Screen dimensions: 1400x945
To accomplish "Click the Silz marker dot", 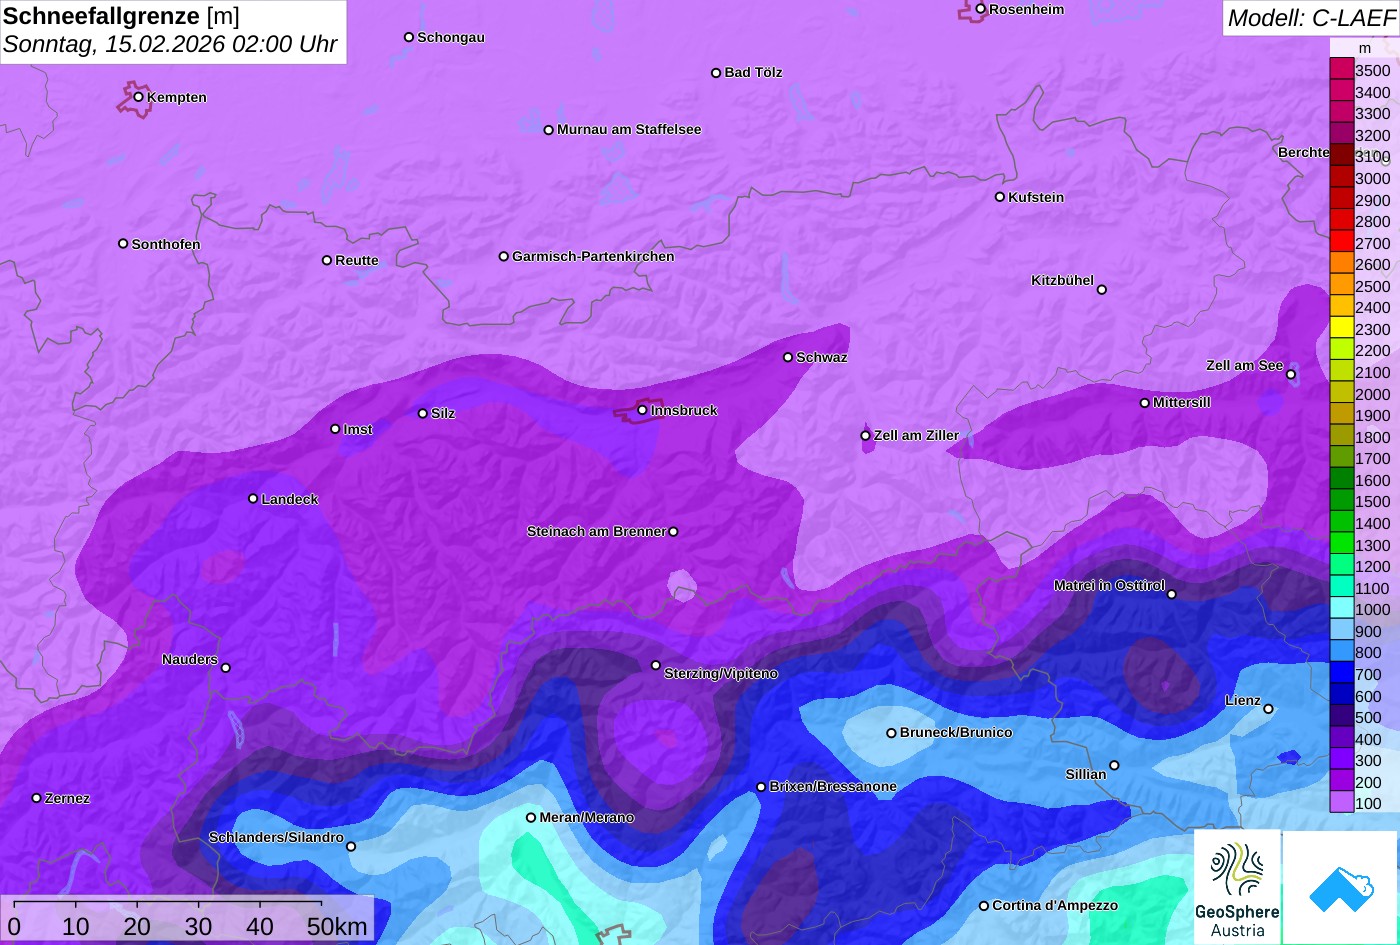I will pyautogui.click(x=423, y=413).
